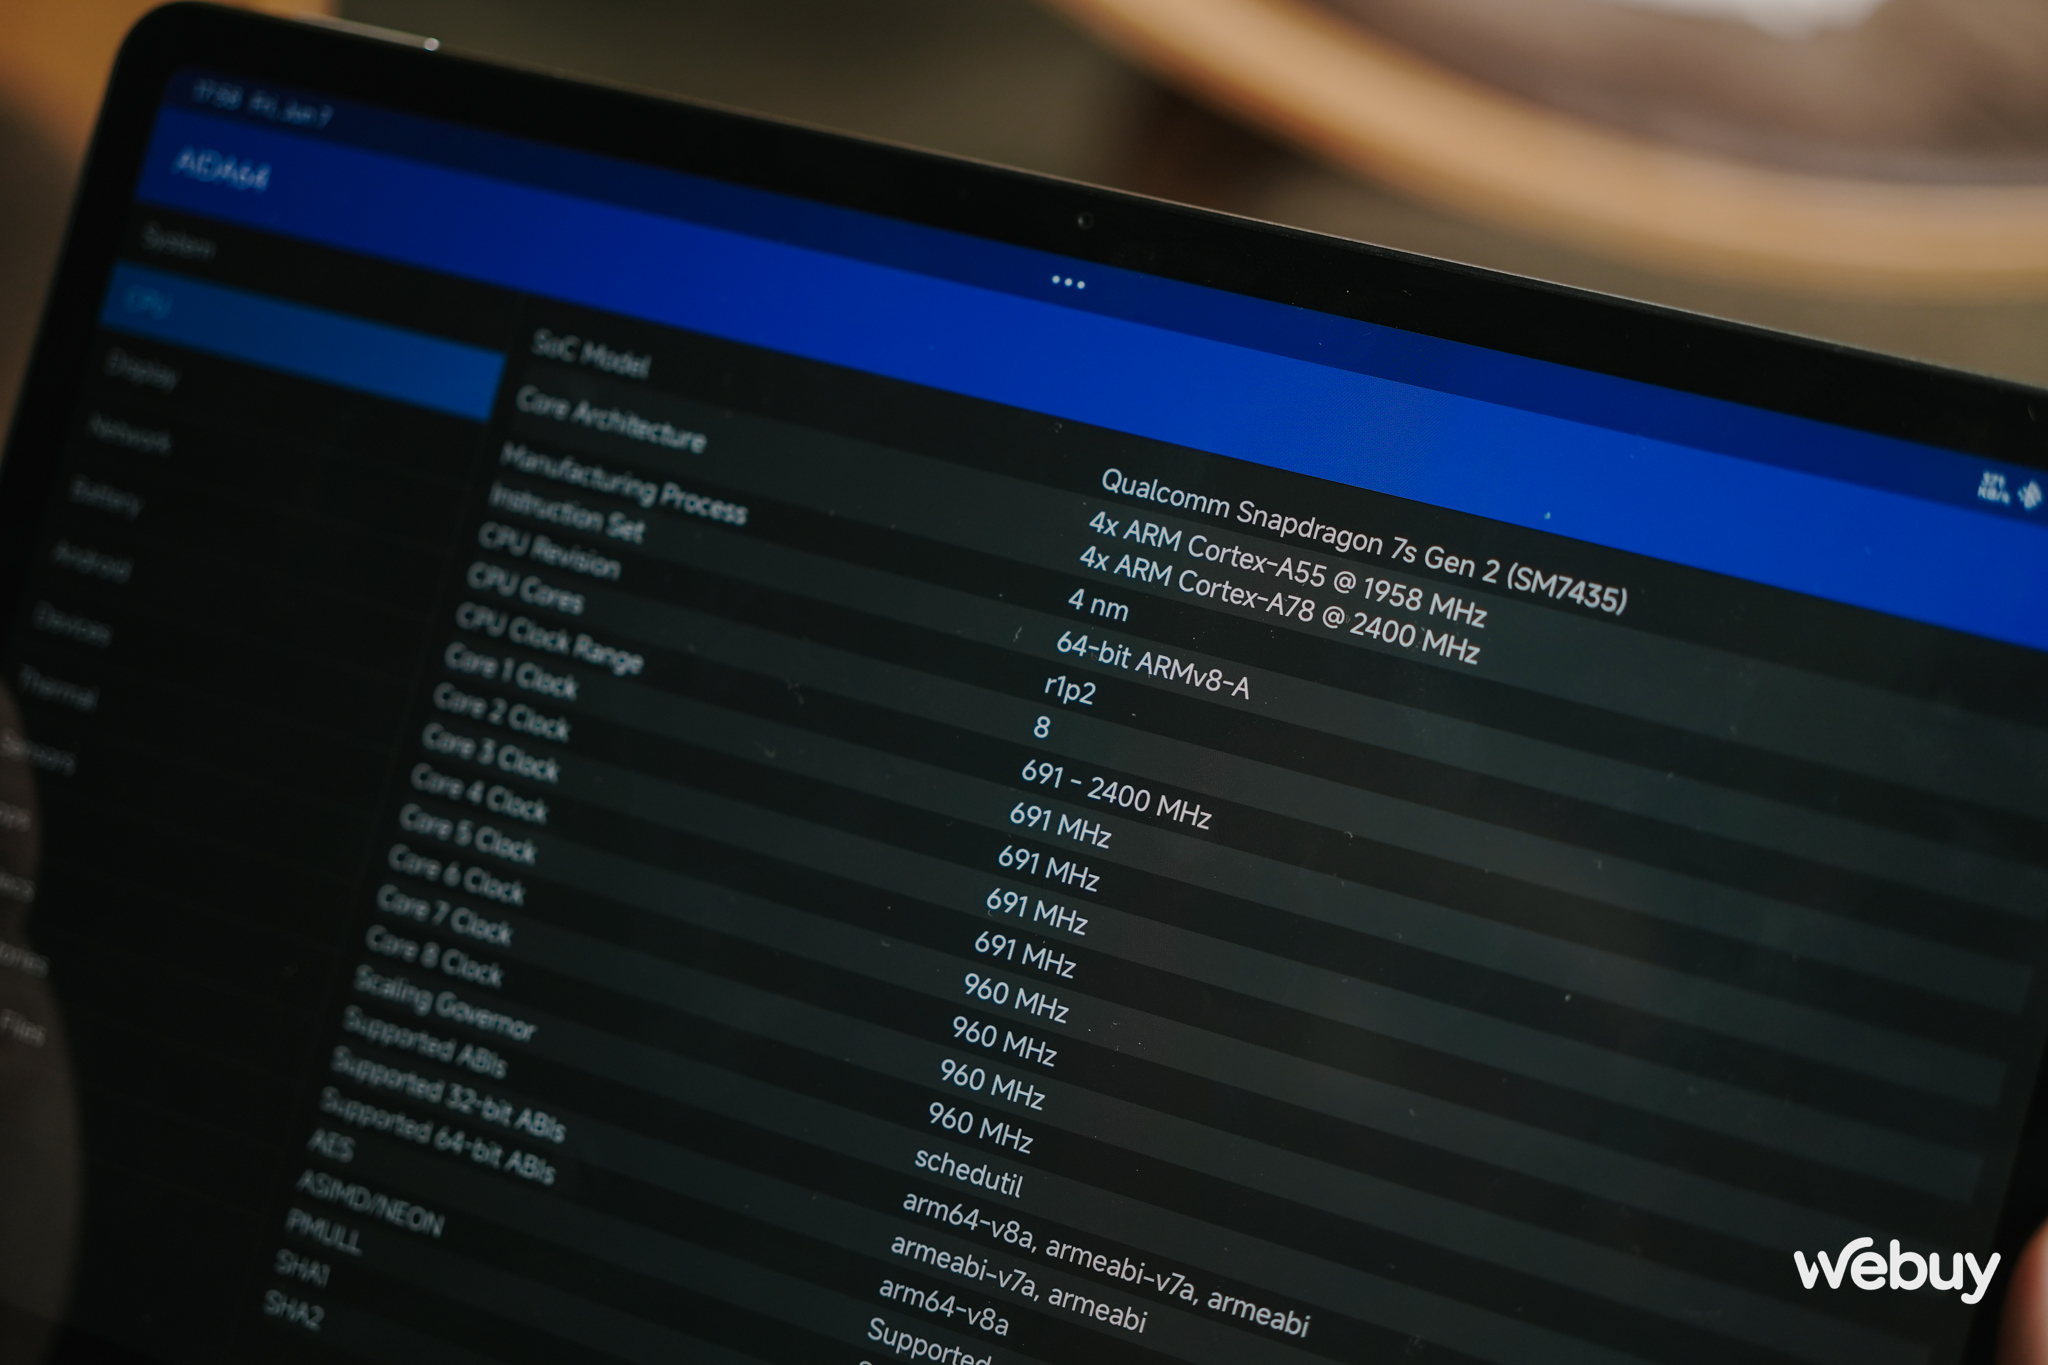Image resolution: width=2048 pixels, height=1365 pixels.
Task: Tap the arm64-v8a 64-bit ABIs value
Action: pos(943,1307)
